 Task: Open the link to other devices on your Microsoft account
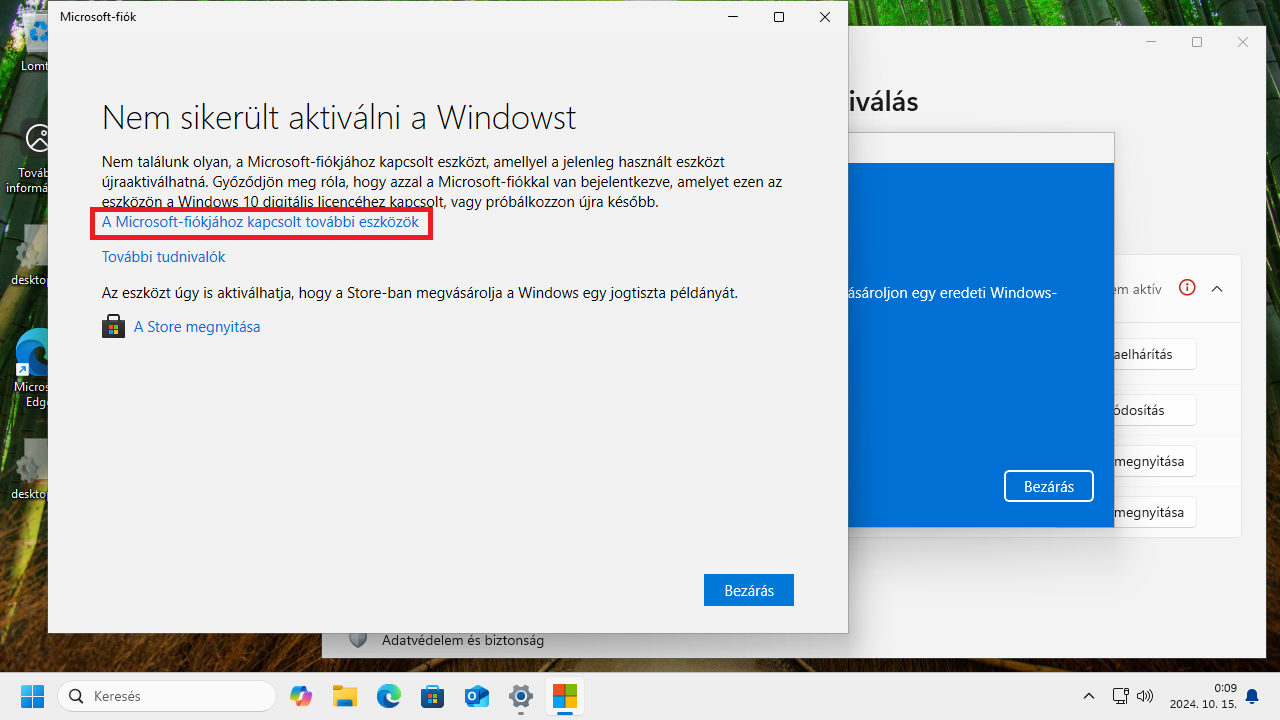pos(260,222)
